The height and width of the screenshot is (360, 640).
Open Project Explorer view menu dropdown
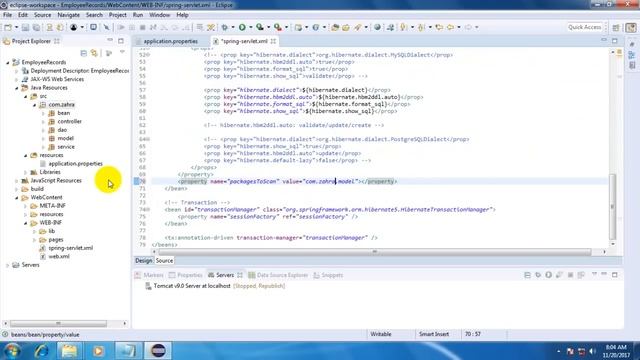(122, 53)
